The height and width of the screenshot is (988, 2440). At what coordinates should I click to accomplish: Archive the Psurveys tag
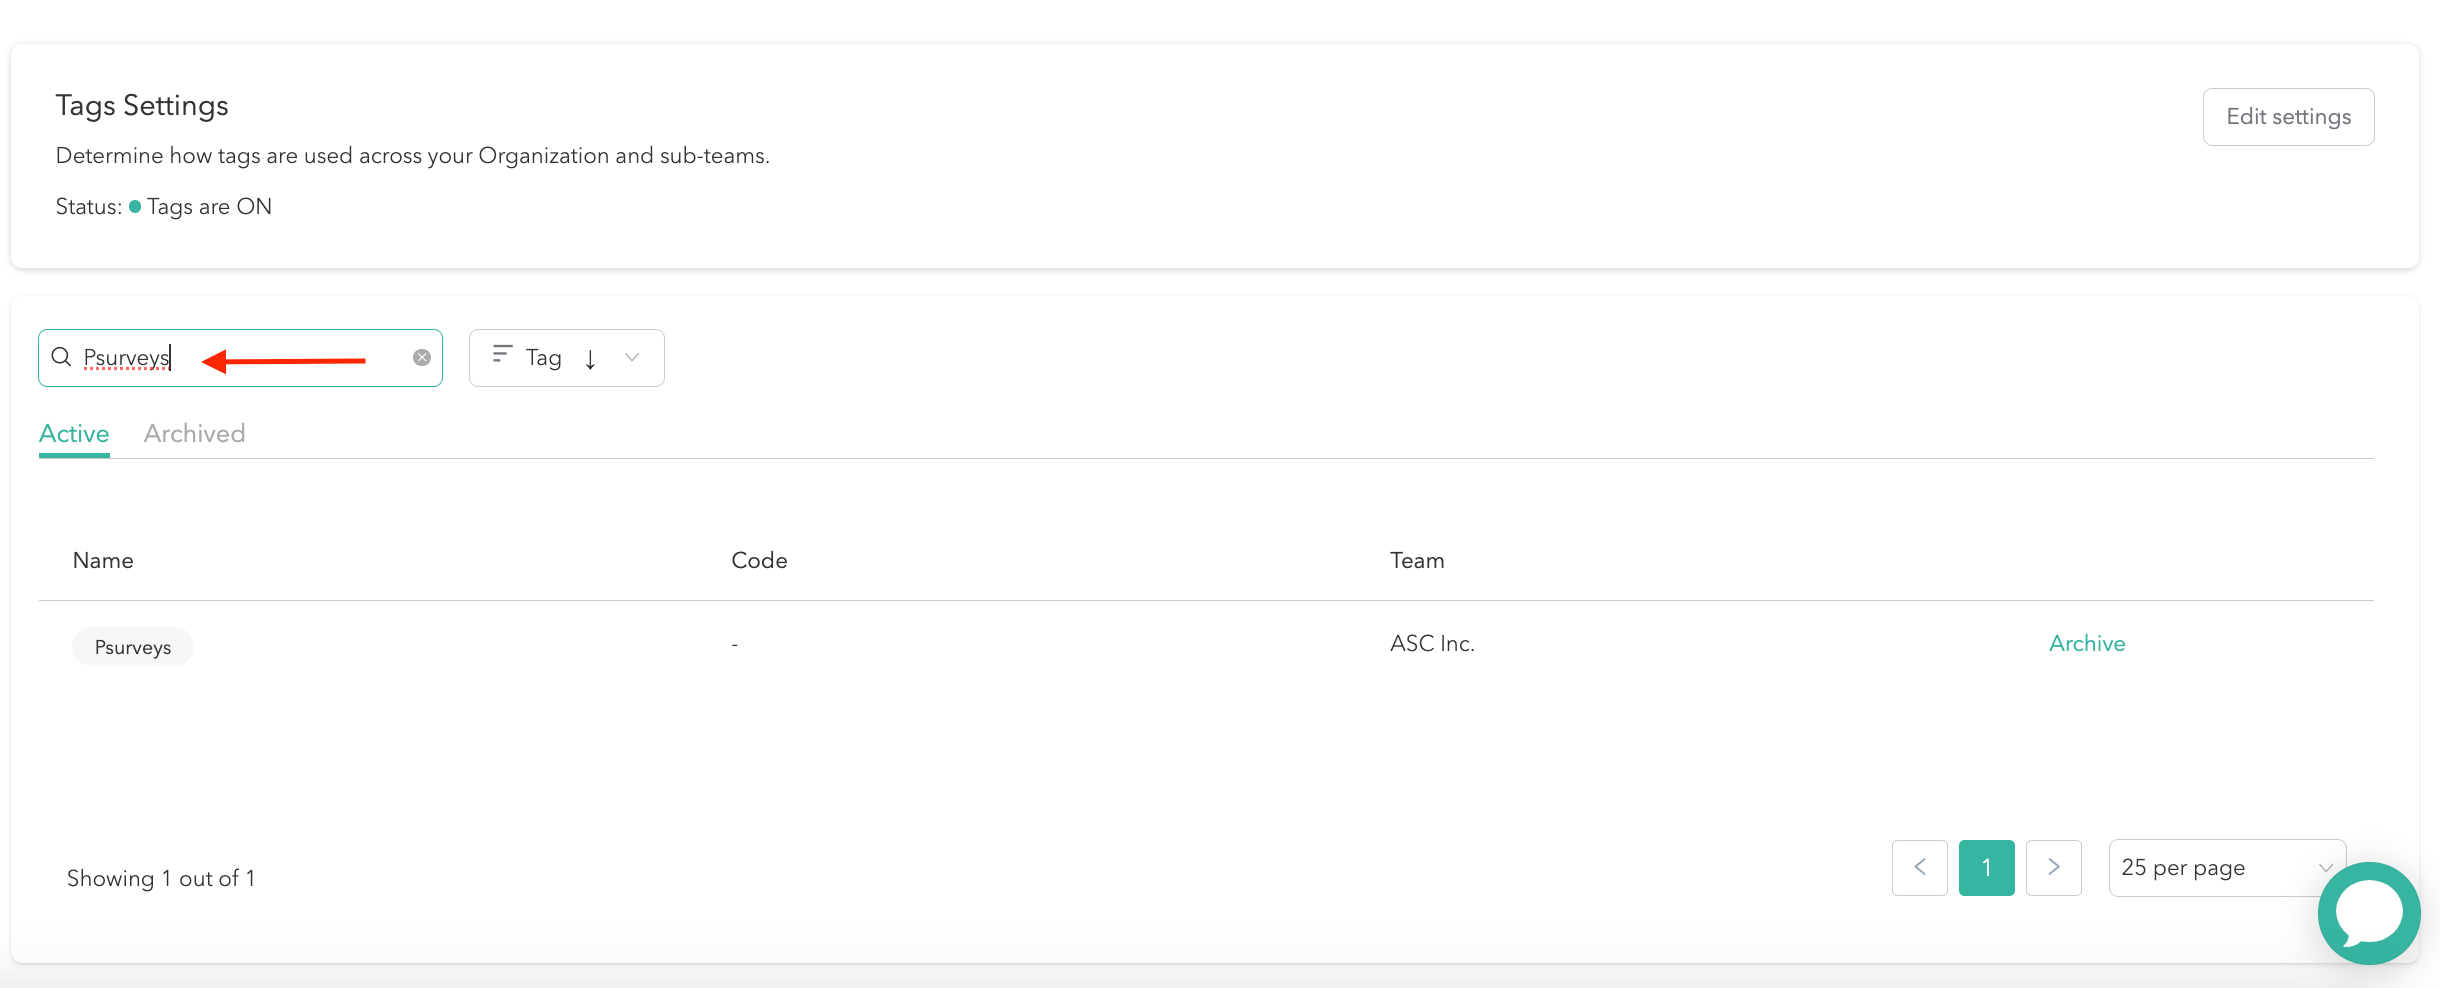(2086, 643)
